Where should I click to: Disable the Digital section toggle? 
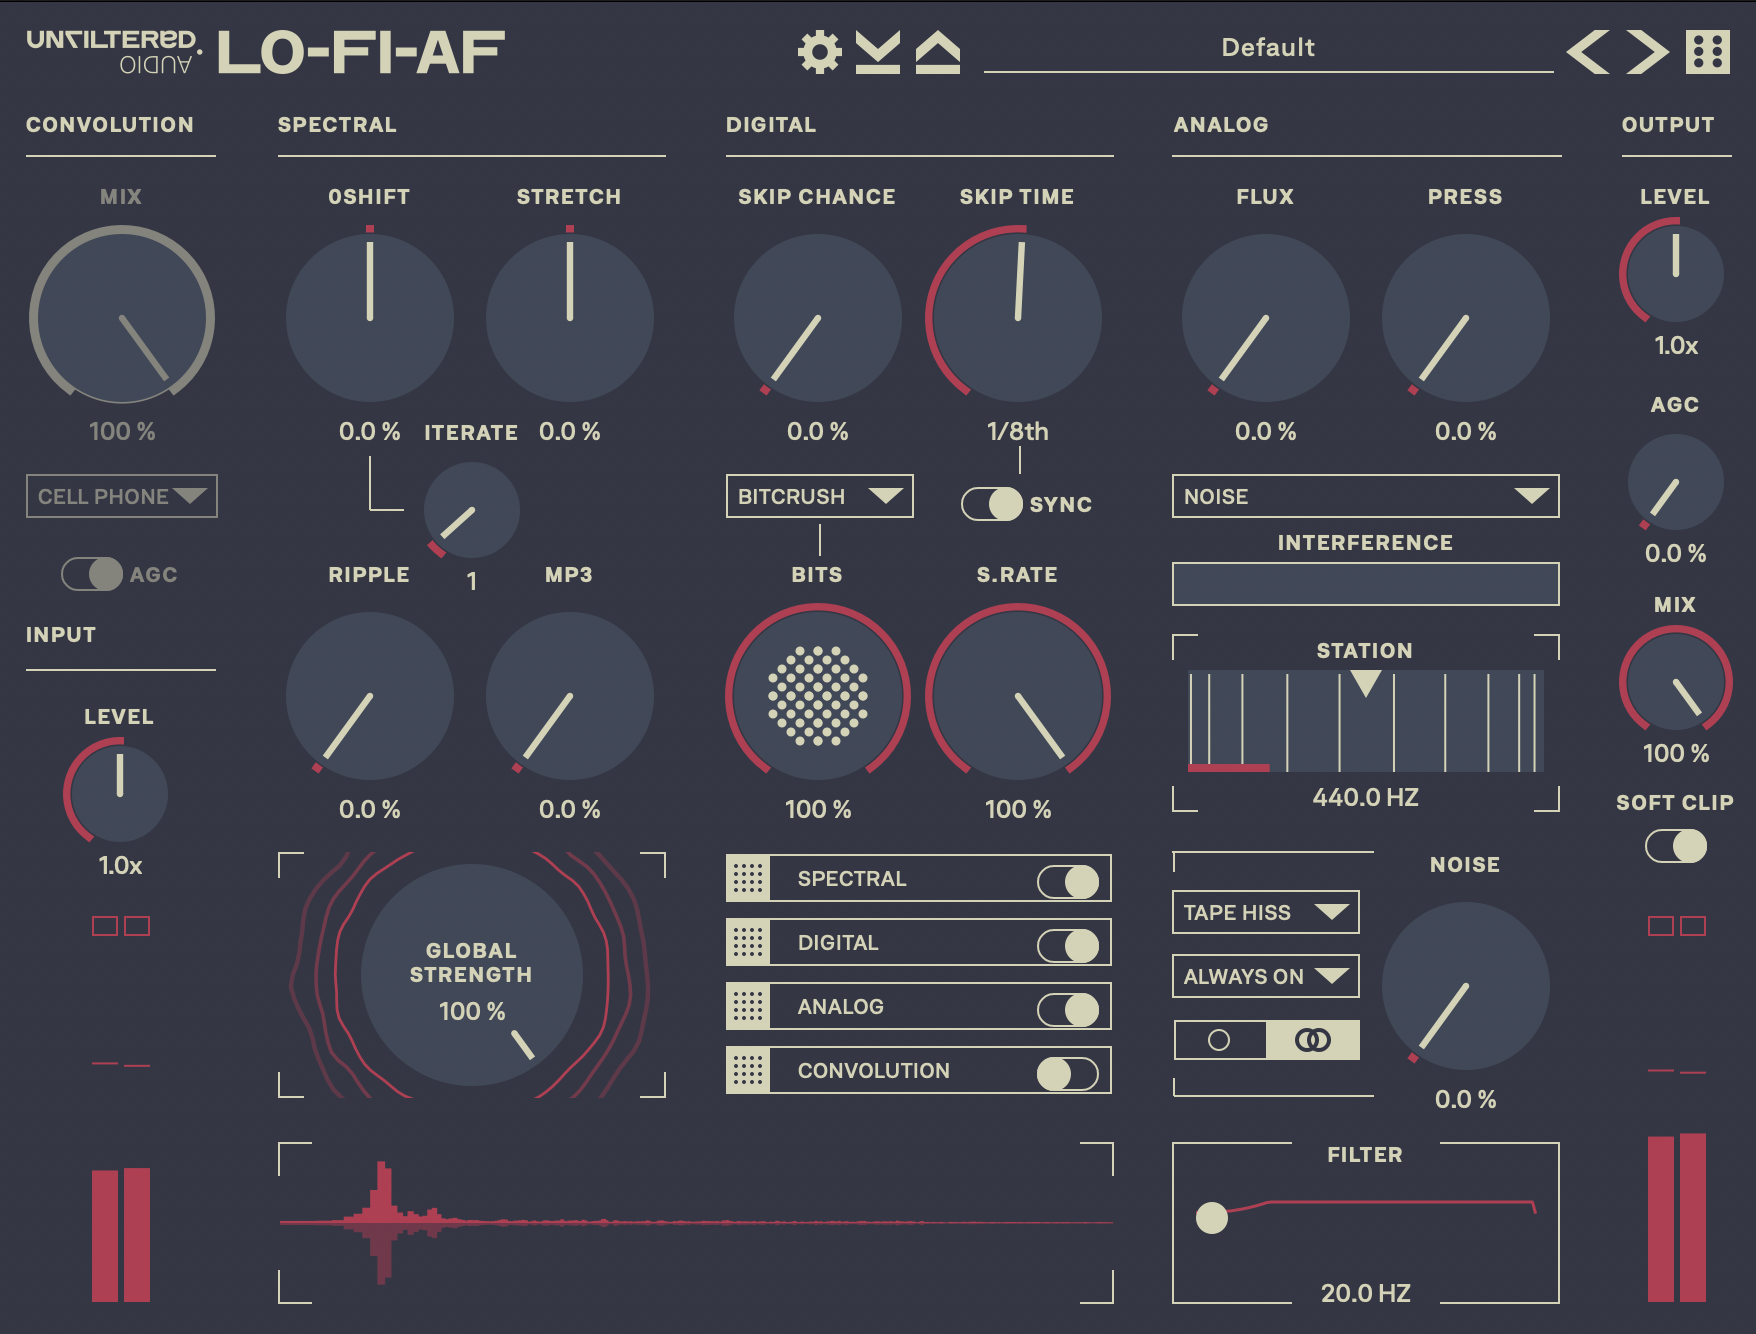tap(1068, 946)
